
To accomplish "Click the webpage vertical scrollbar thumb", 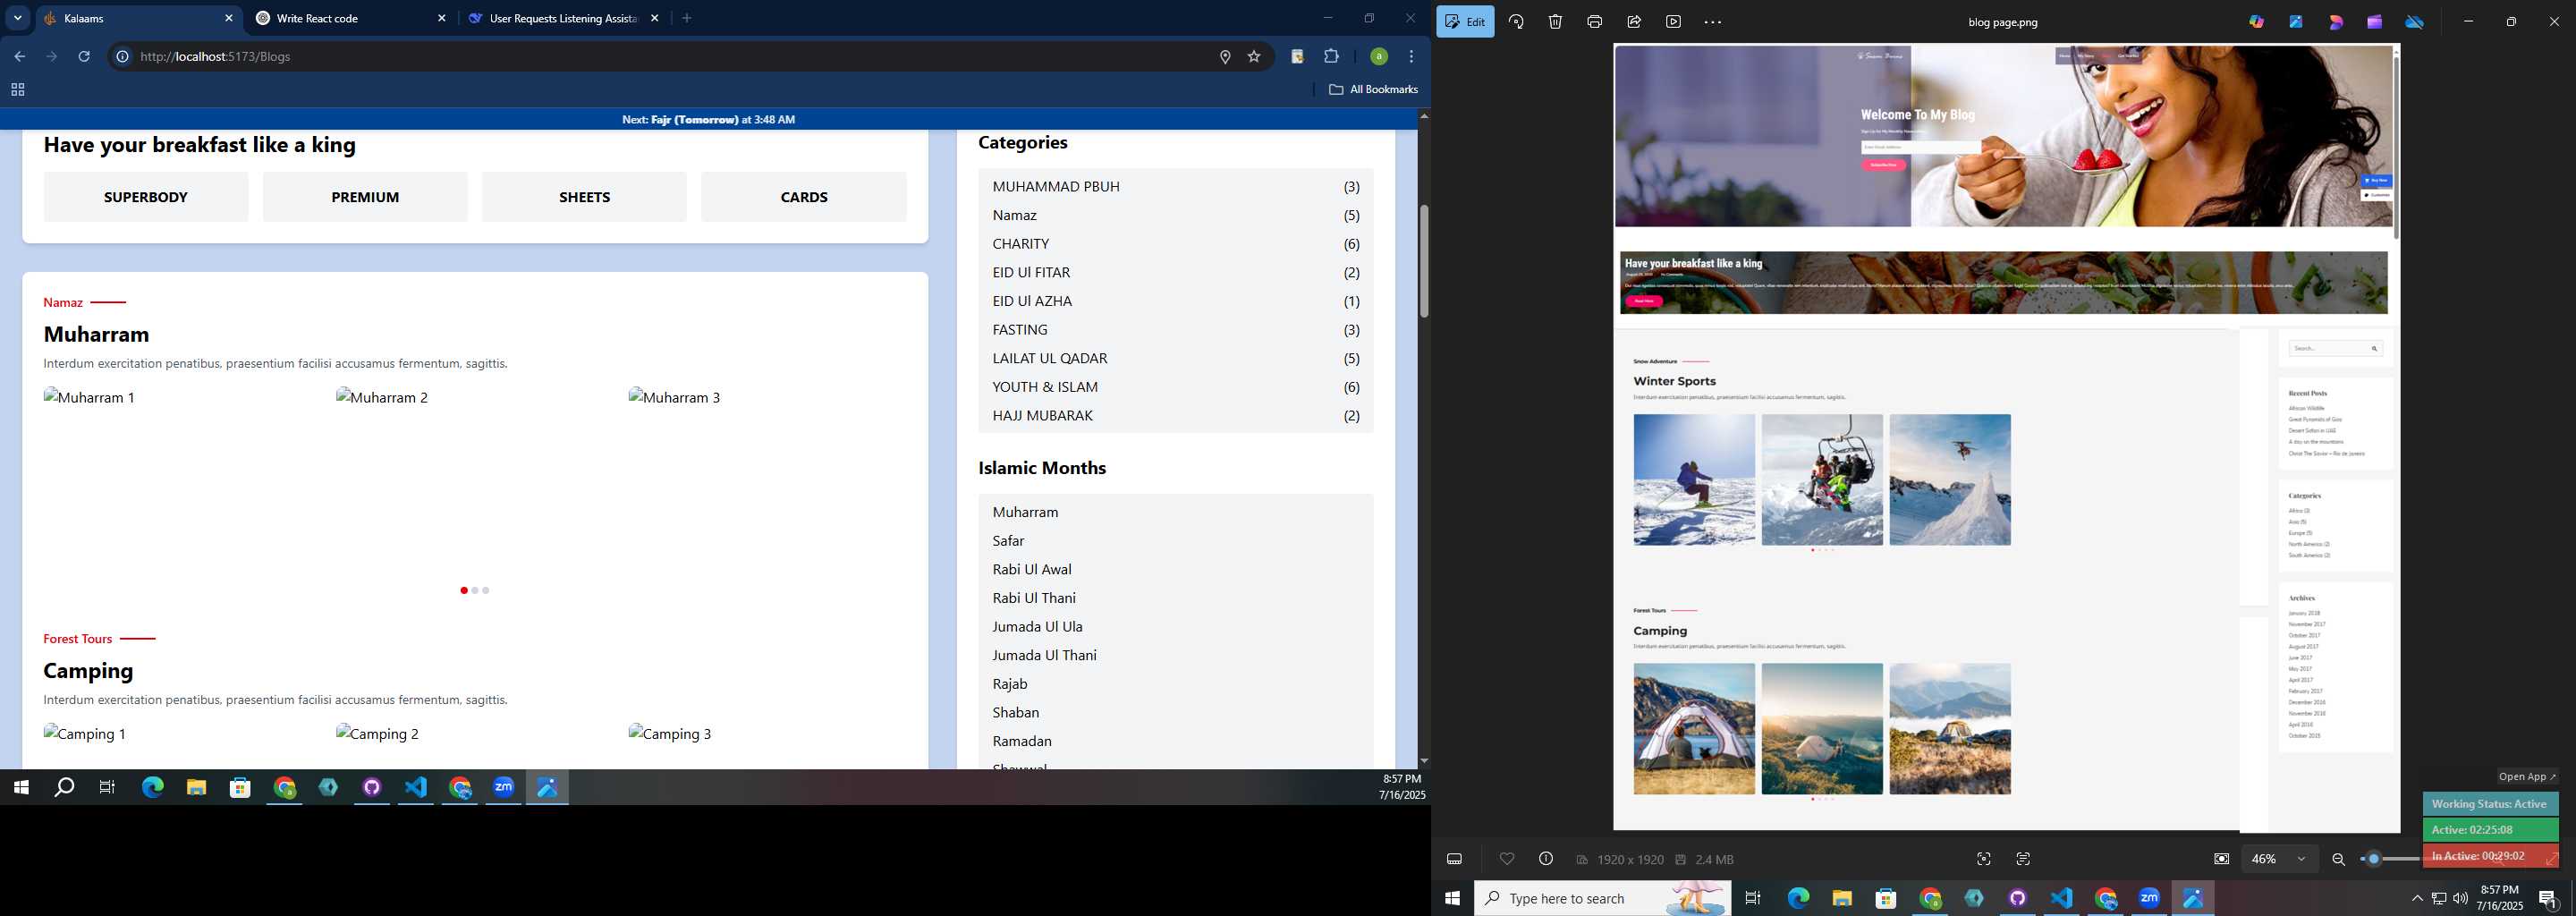I will (1424, 261).
